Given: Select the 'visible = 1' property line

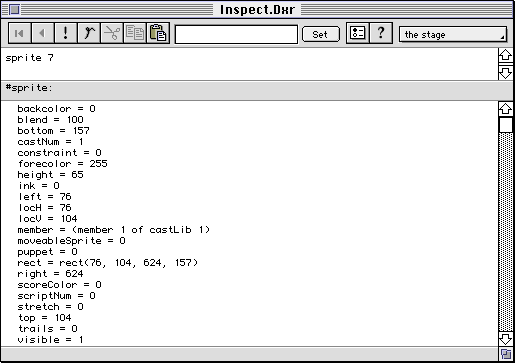Looking at the screenshot, I should pos(50,340).
